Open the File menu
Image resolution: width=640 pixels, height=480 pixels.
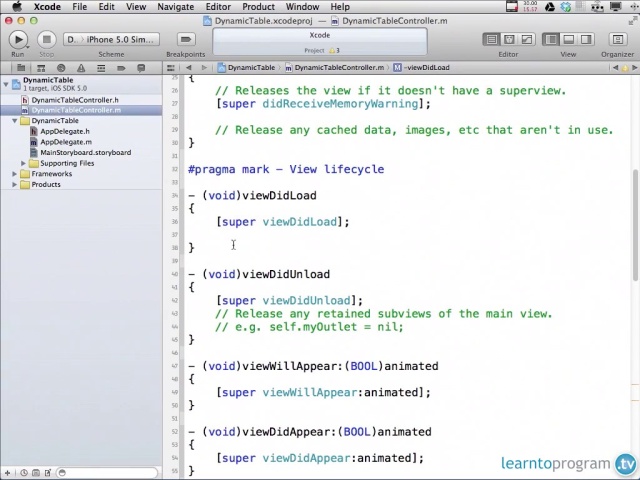tap(79, 7)
